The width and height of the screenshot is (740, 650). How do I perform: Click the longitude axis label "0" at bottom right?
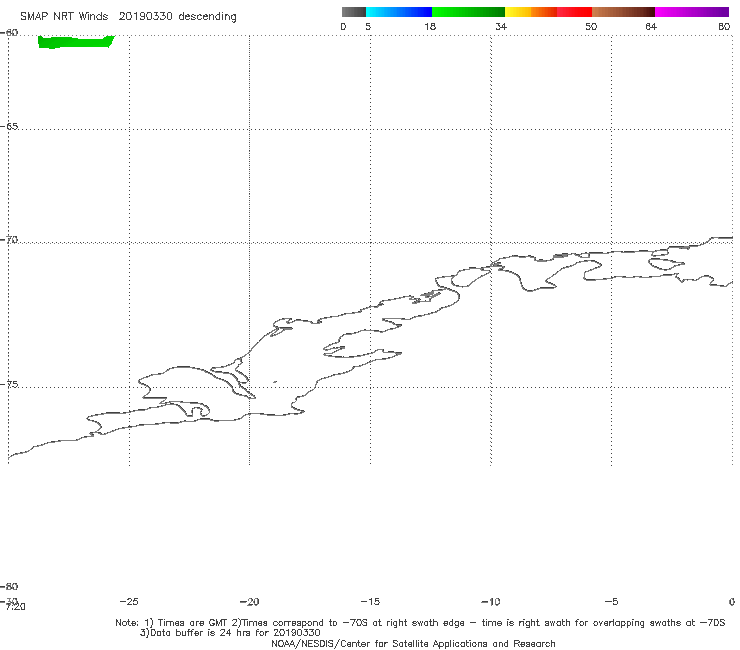[x=732, y=602]
